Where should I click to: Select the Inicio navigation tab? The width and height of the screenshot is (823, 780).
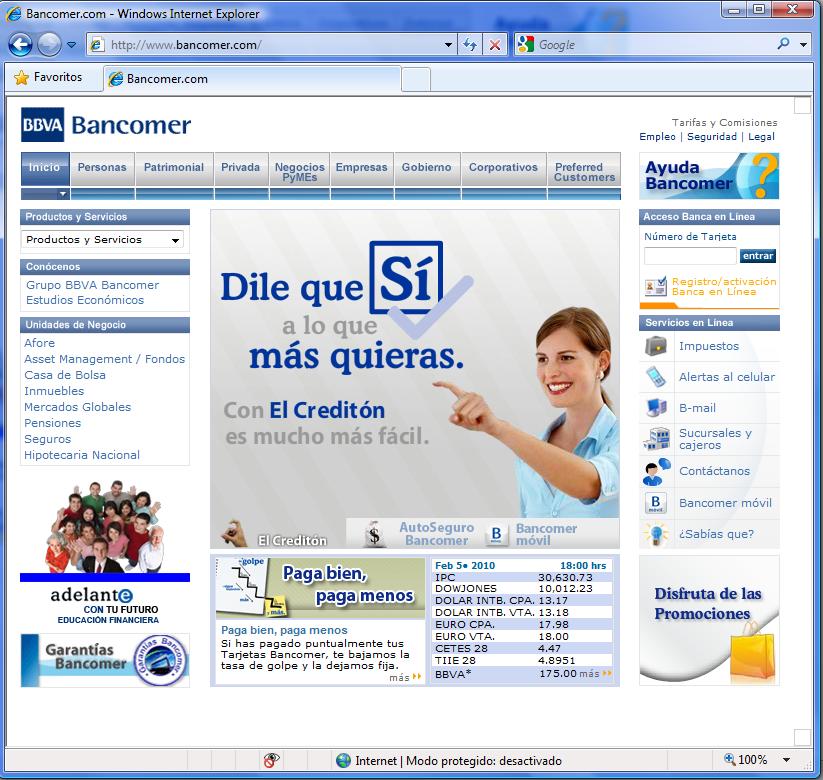(x=45, y=168)
